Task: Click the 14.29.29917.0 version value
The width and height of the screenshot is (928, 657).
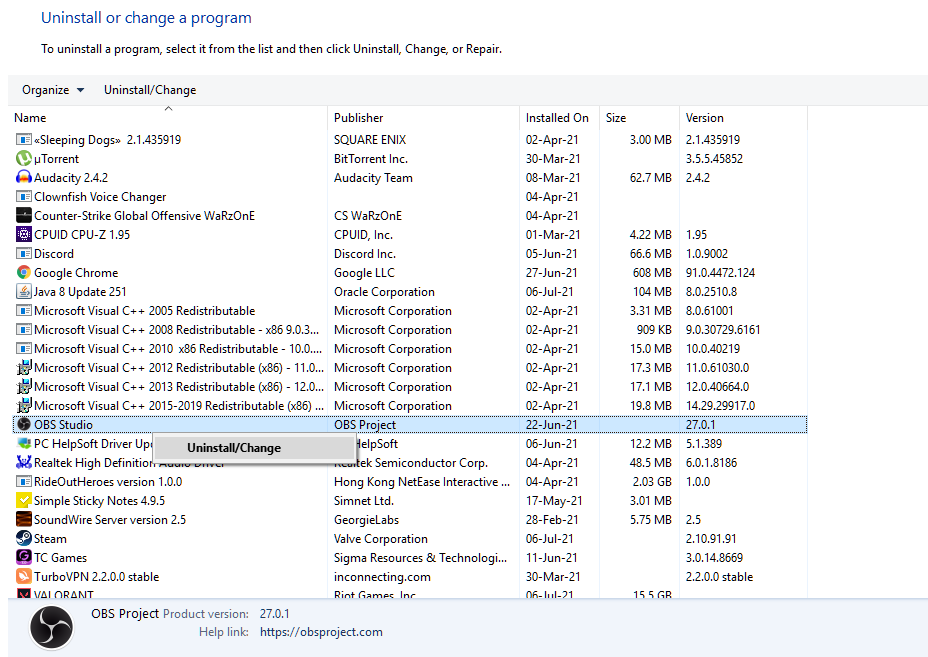Action: [720, 405]
